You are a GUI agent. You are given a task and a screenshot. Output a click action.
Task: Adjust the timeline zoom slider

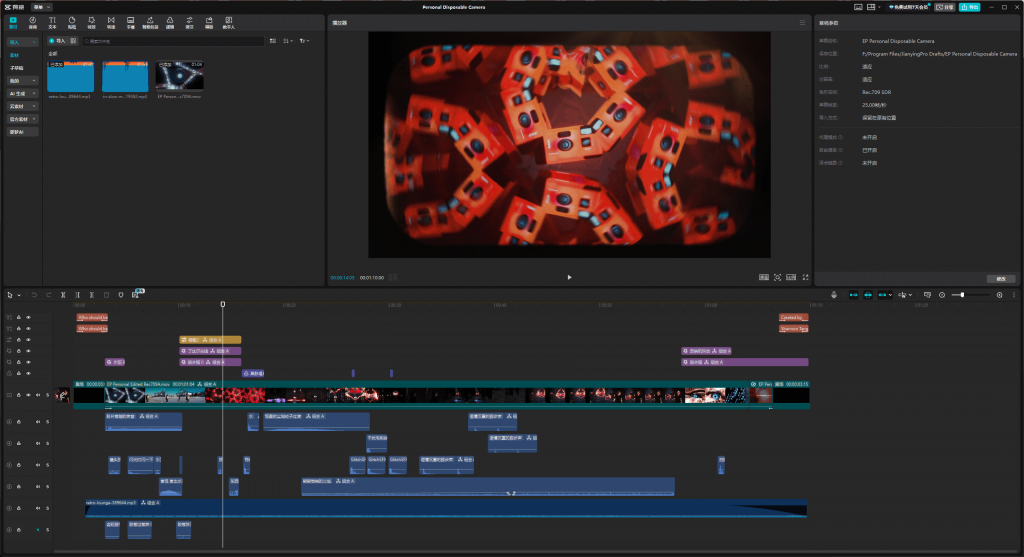tap(962, 295)
